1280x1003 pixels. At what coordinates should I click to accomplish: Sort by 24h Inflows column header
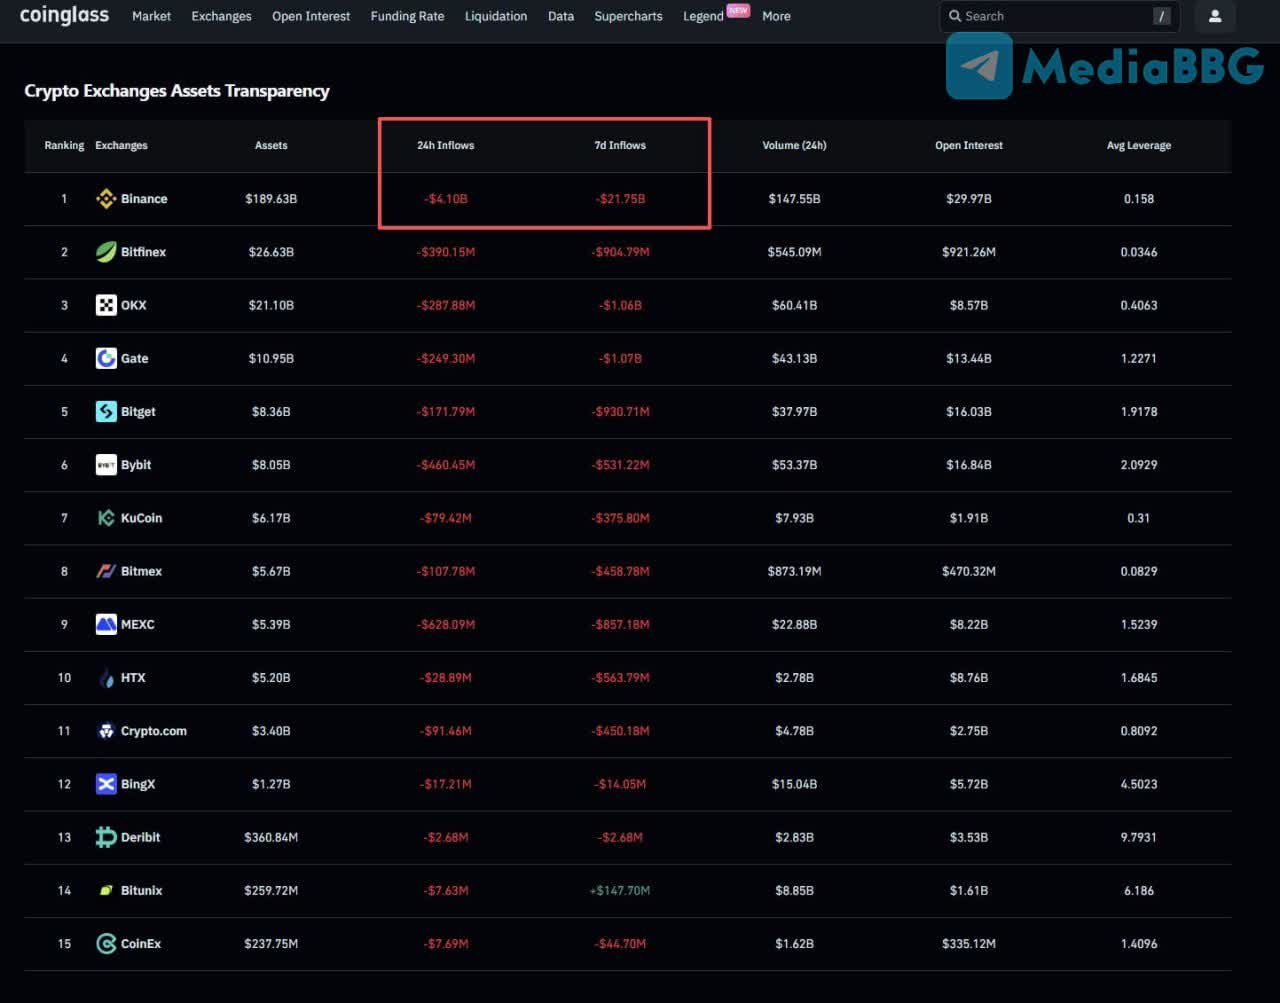point(446,145)
